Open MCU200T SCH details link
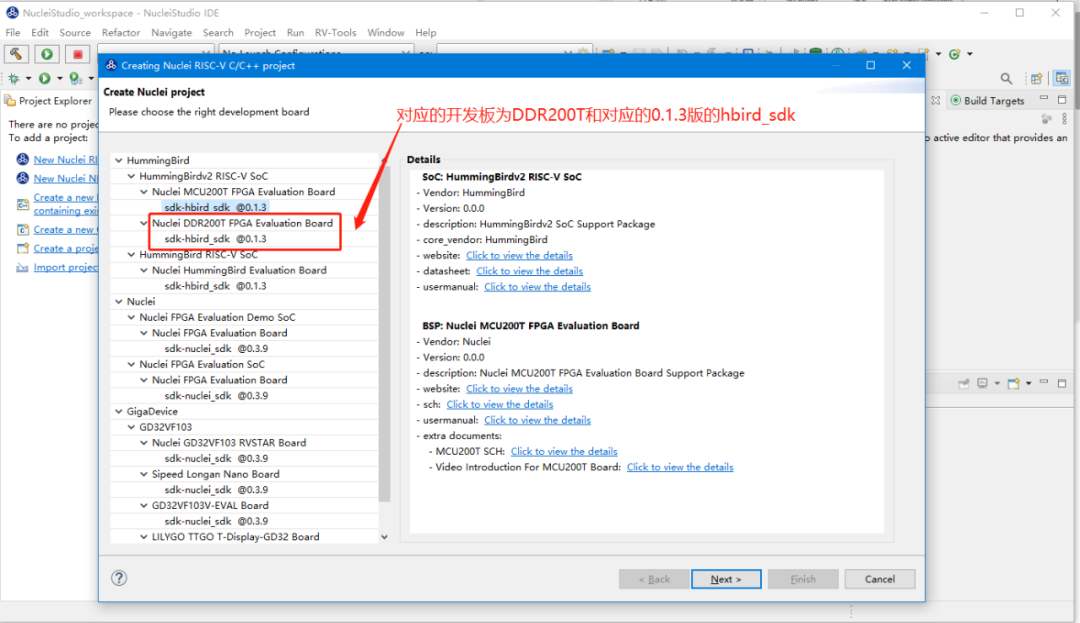 [x=564, y=452]
